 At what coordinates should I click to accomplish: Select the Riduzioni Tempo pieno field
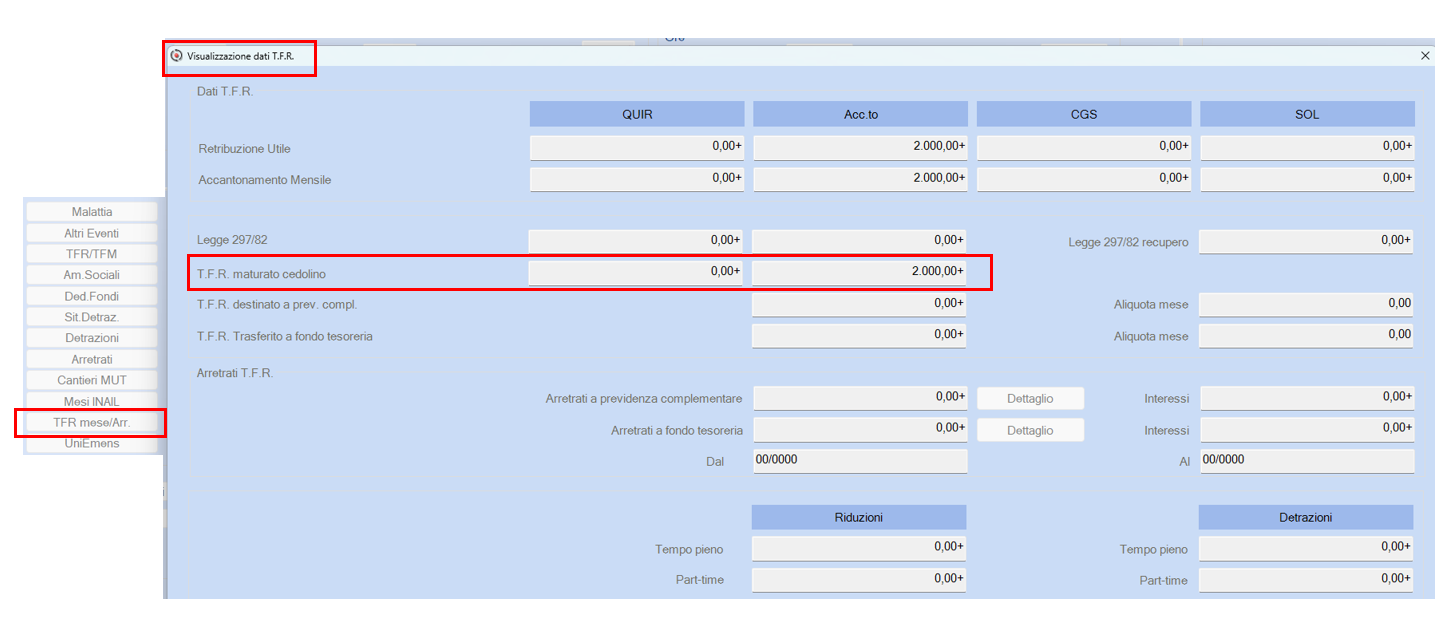click(x=860, y=548)
